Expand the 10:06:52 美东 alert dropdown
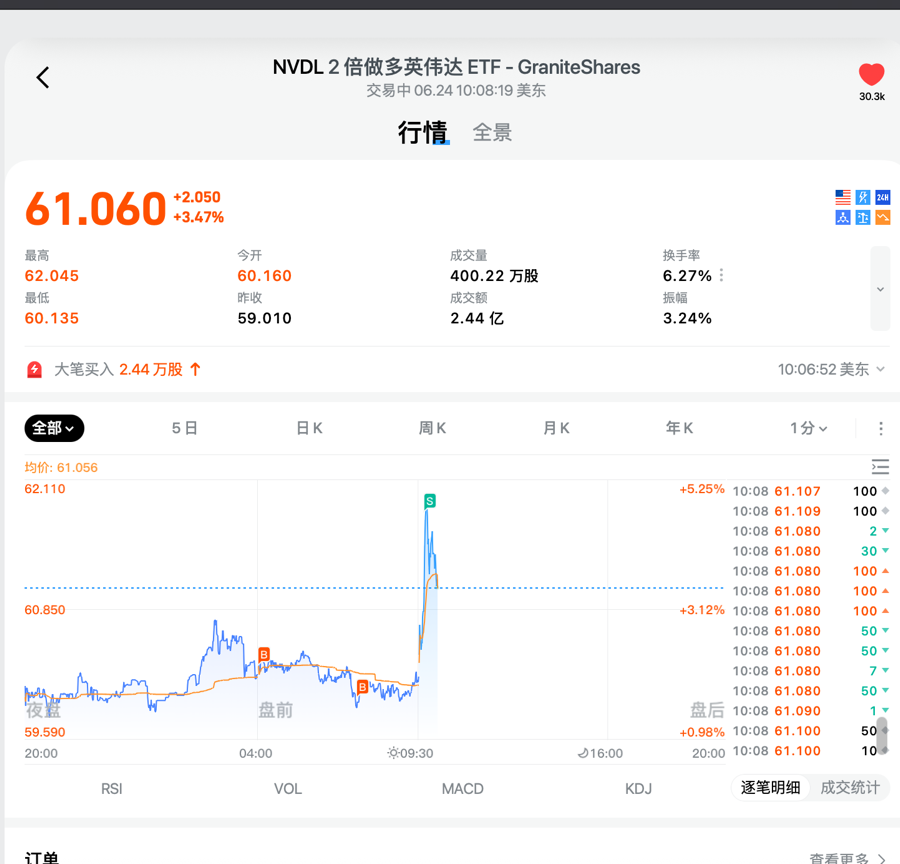Image resolution: width=900 pixels, height=864 pixels. pyautogui.click(x=831, y=370)
